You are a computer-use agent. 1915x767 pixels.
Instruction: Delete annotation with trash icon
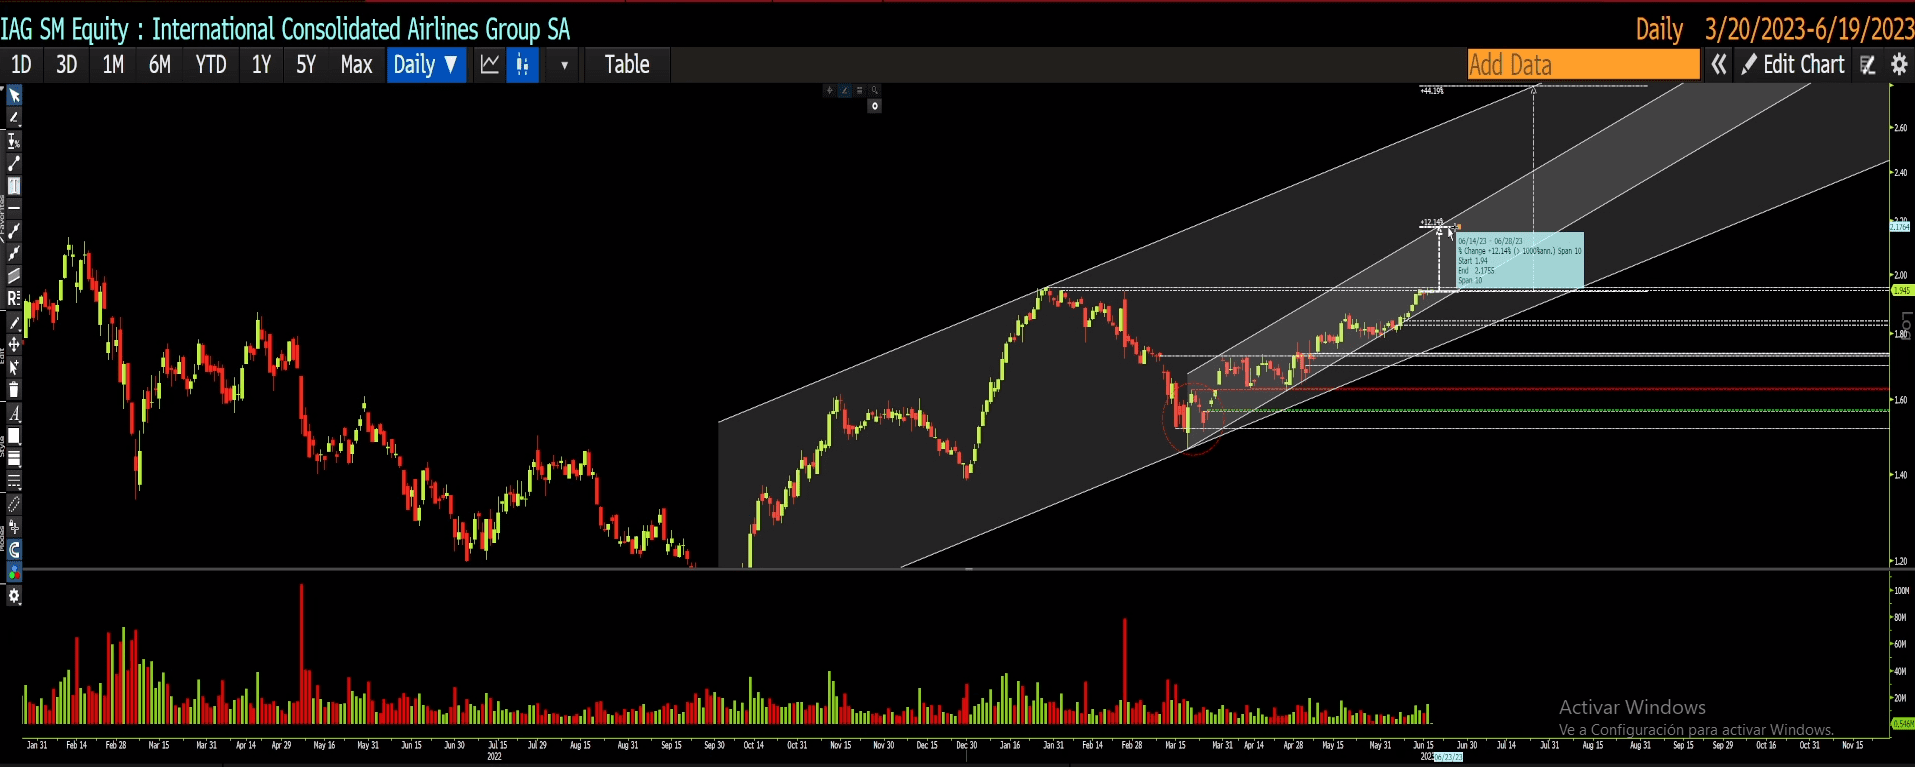coord(14,390)
